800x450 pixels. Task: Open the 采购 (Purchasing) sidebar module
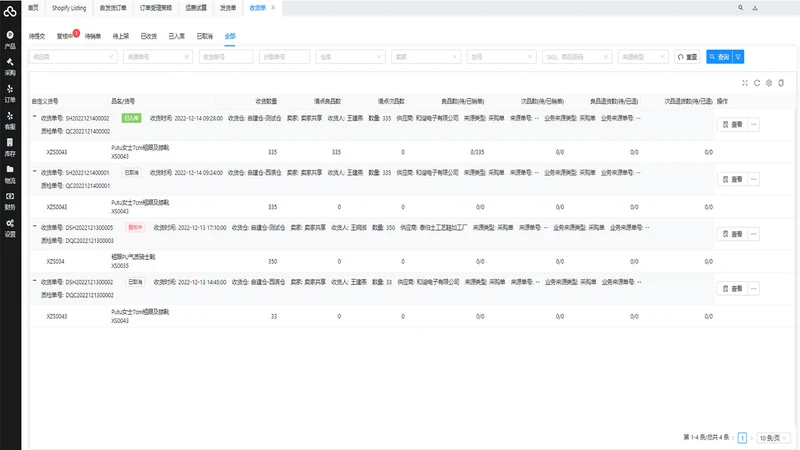10,66
